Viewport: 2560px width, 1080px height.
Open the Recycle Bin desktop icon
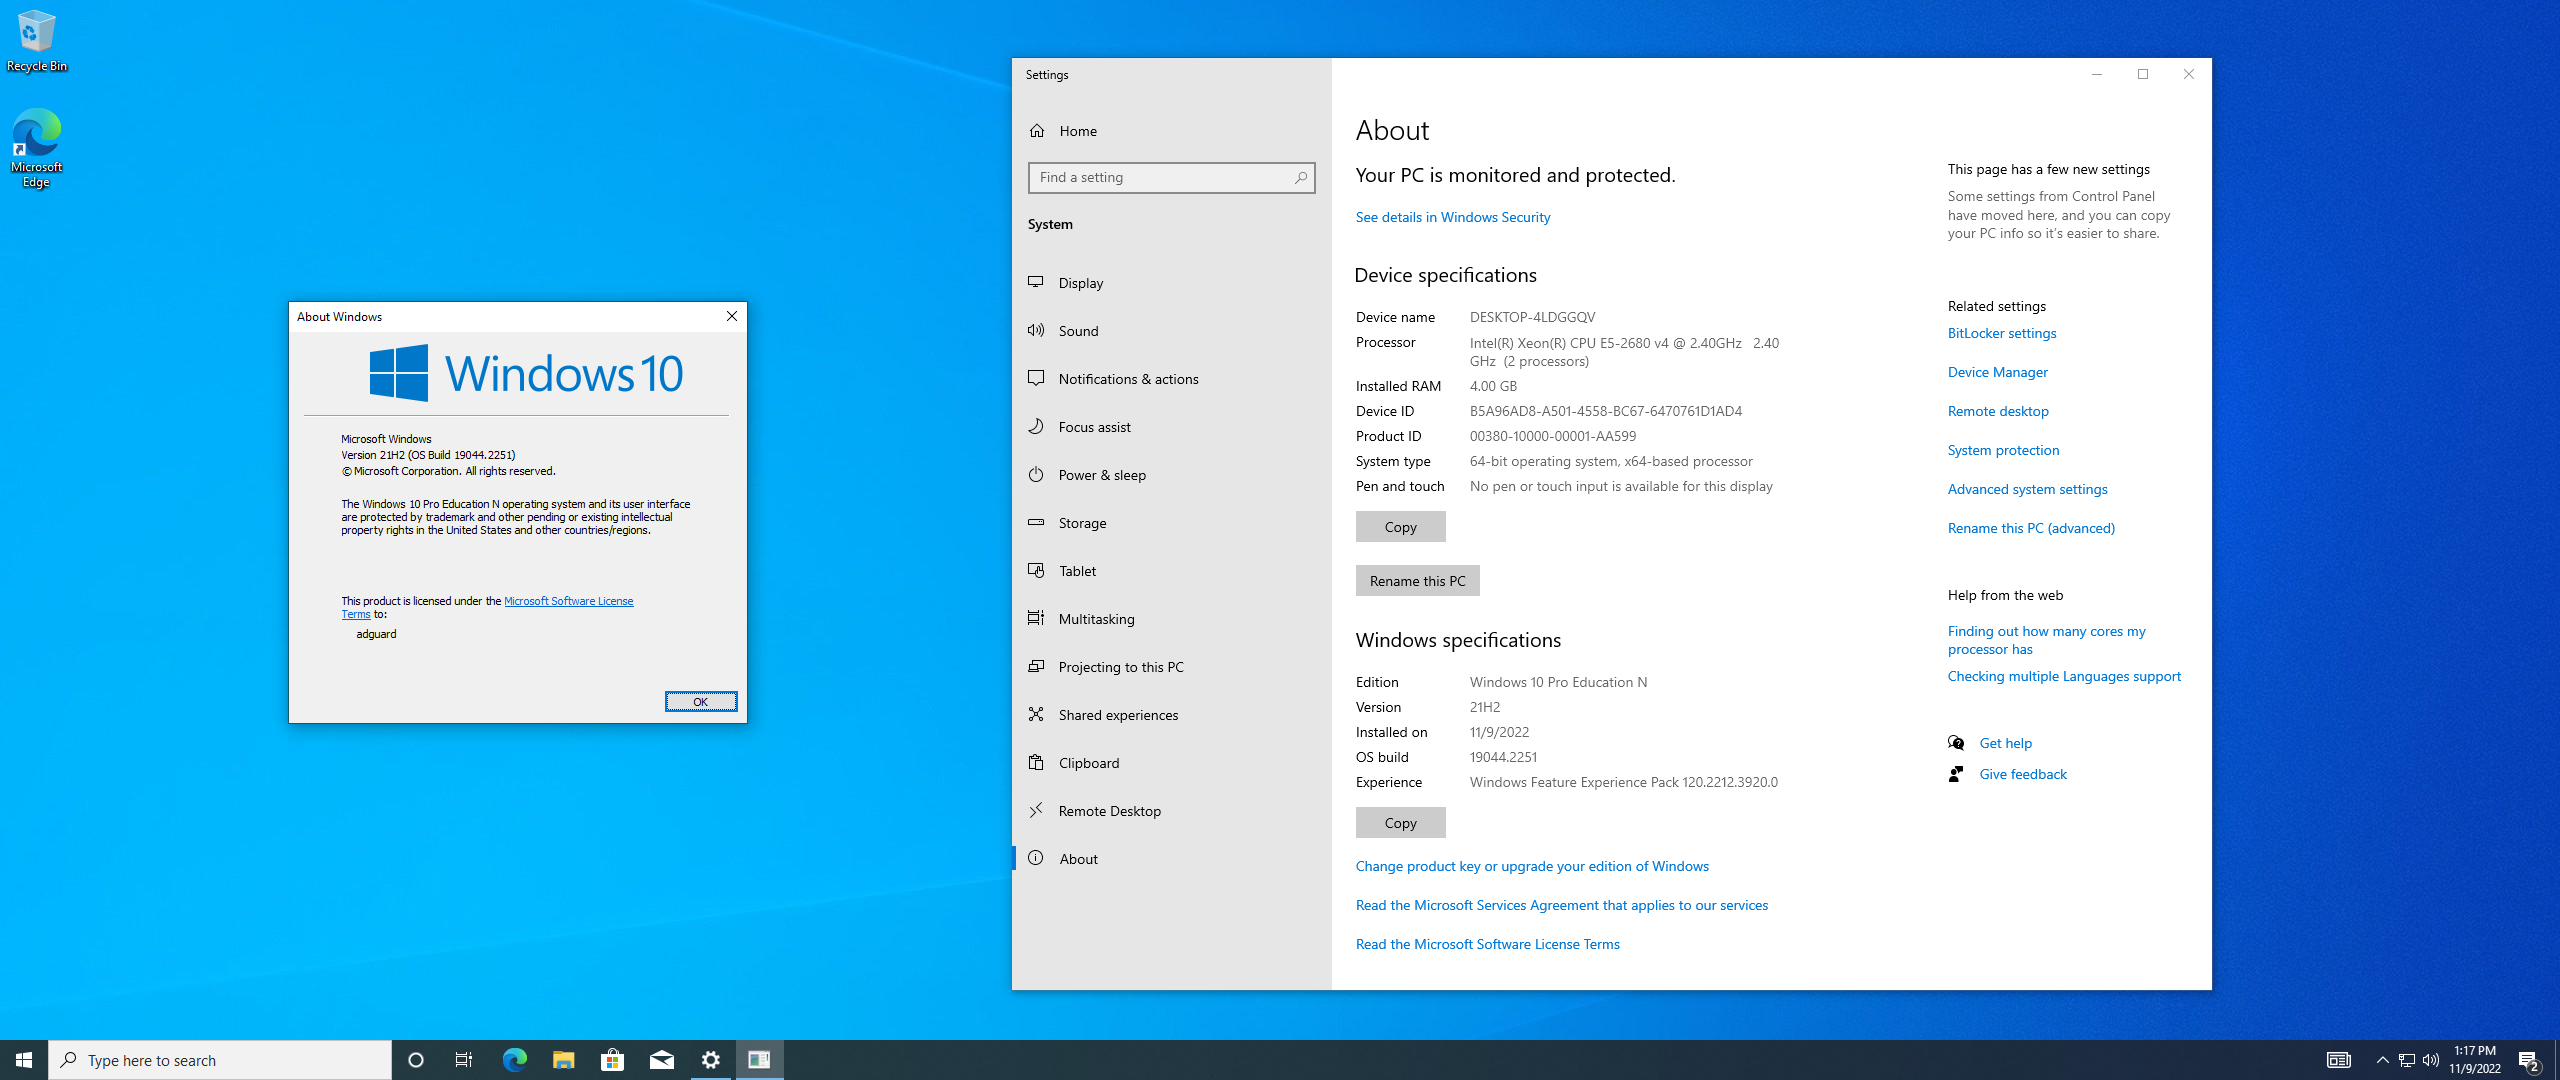click(x=36, y=41)
